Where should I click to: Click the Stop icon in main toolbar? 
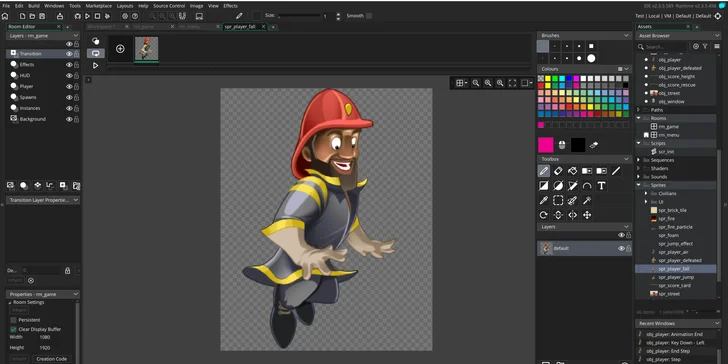(98, 16)
